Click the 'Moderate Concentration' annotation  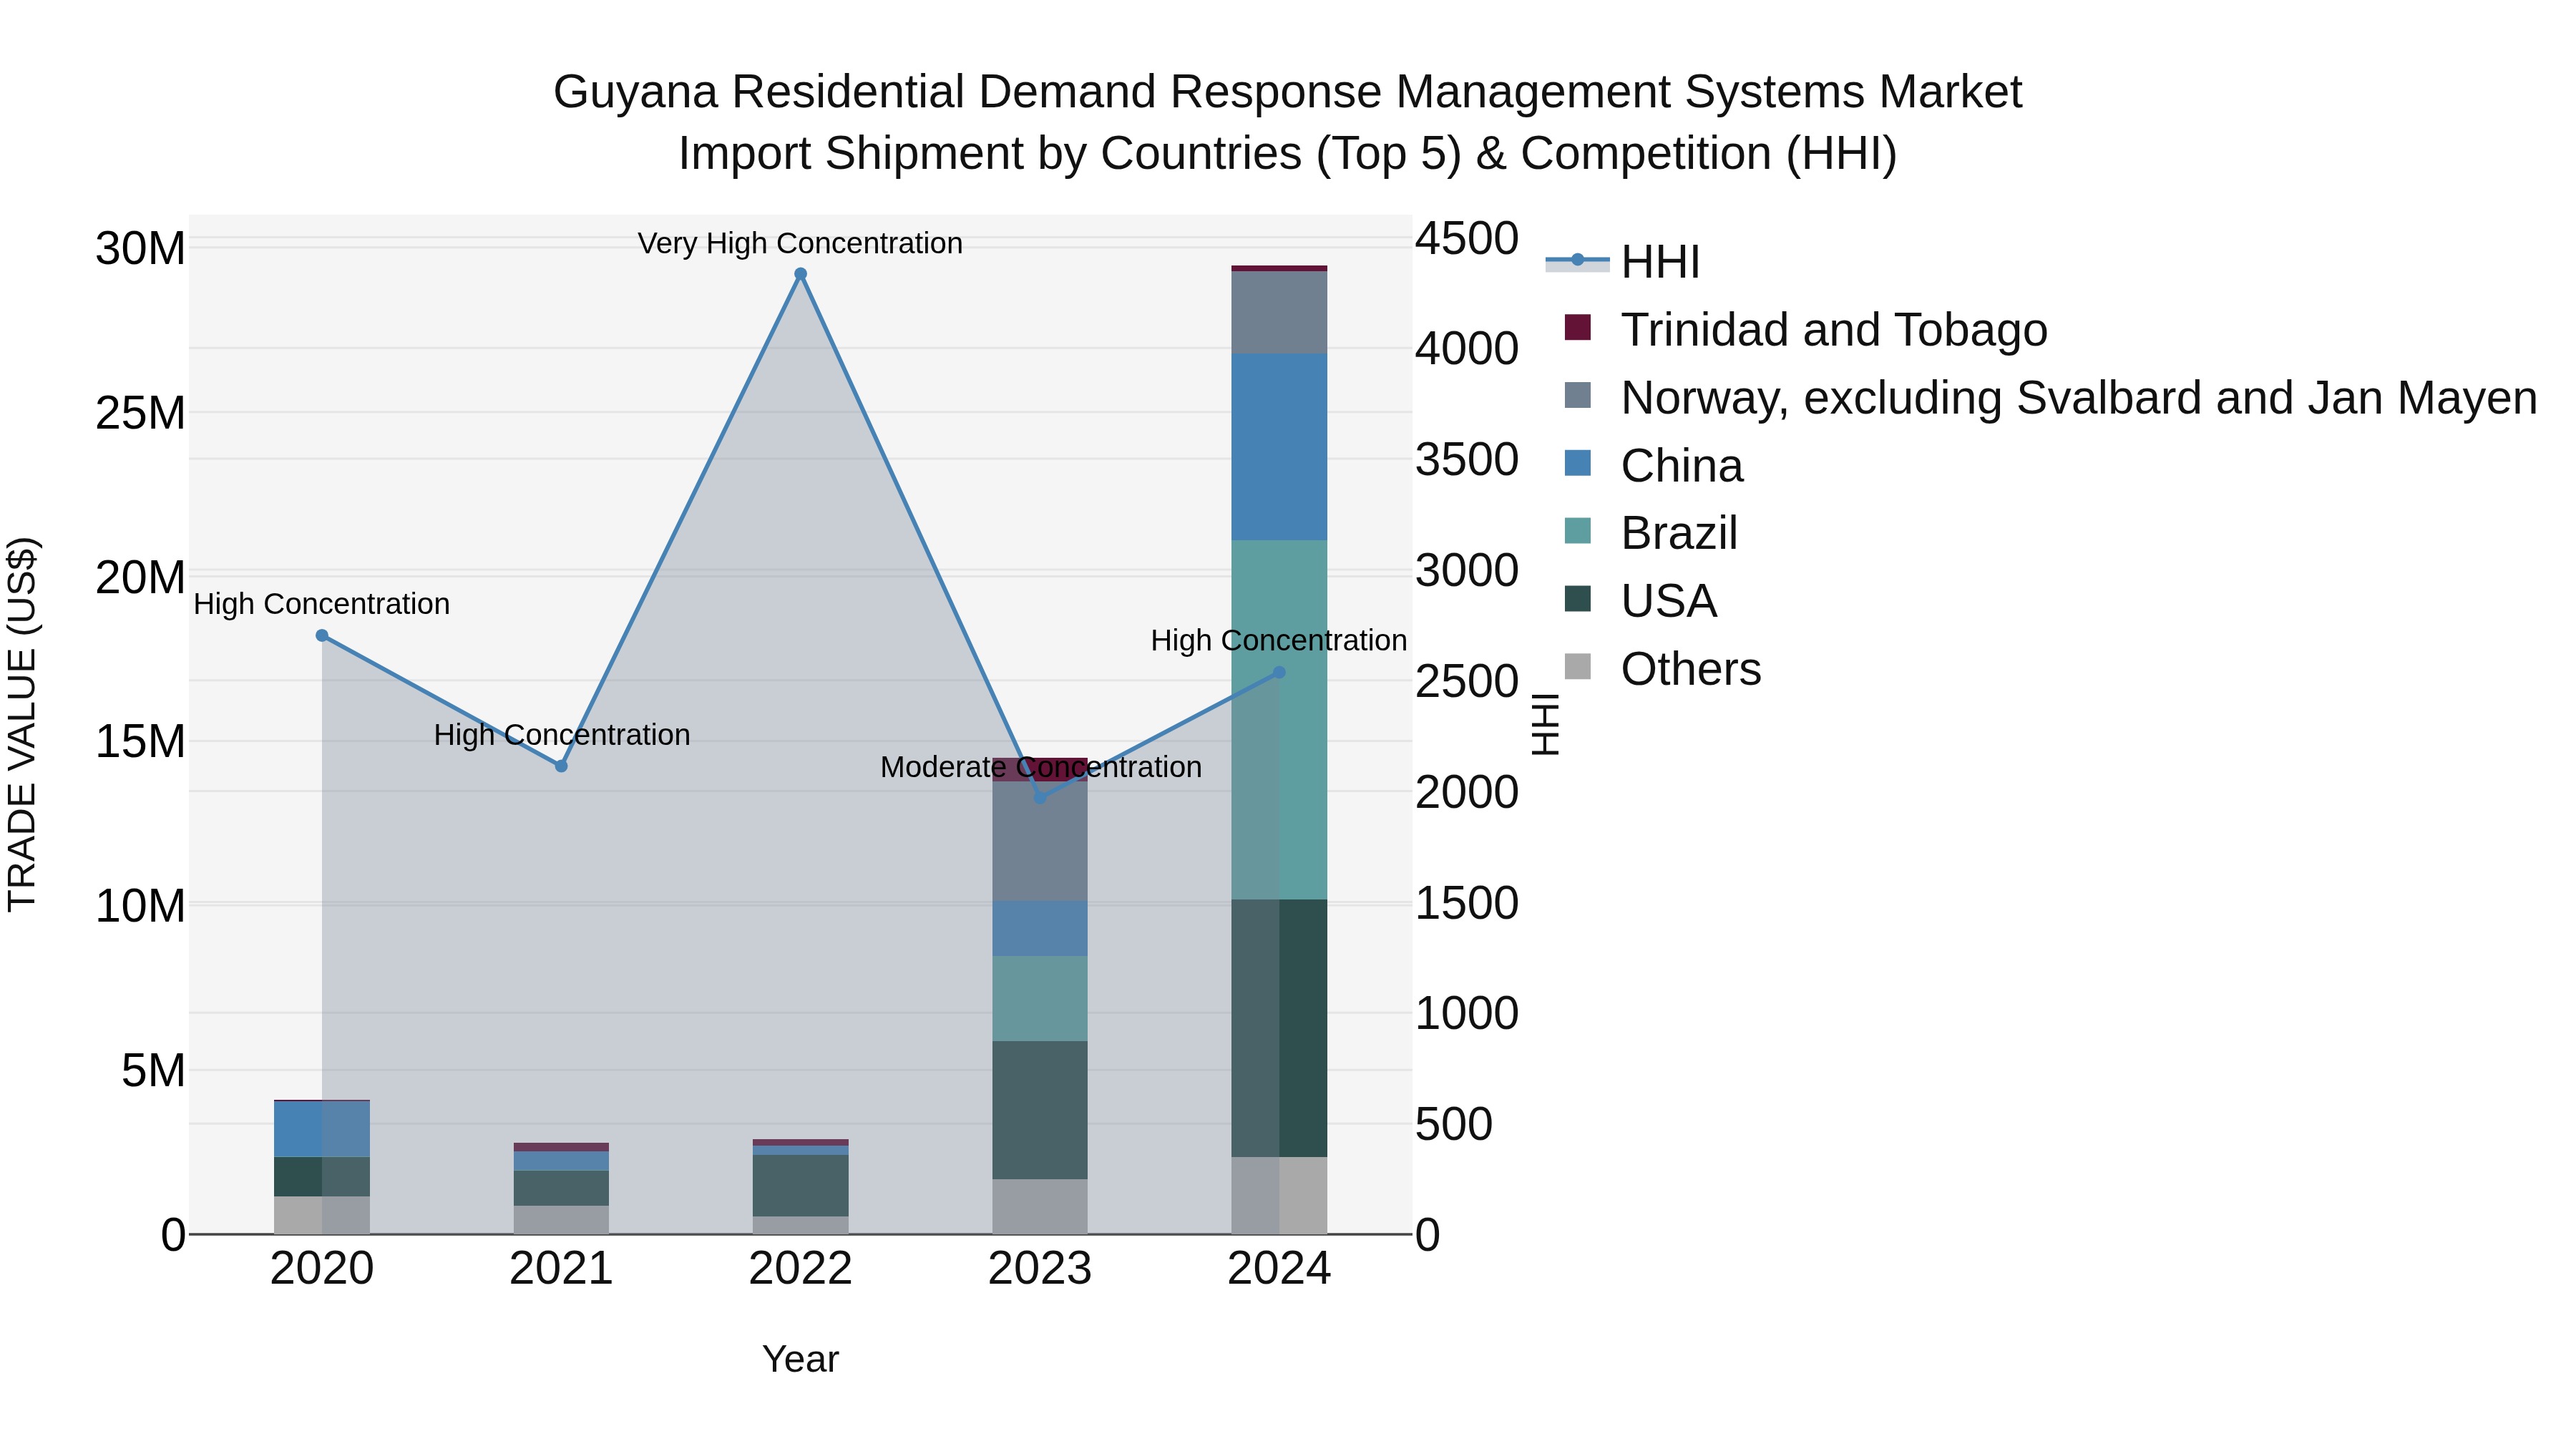pos(1041,768)
